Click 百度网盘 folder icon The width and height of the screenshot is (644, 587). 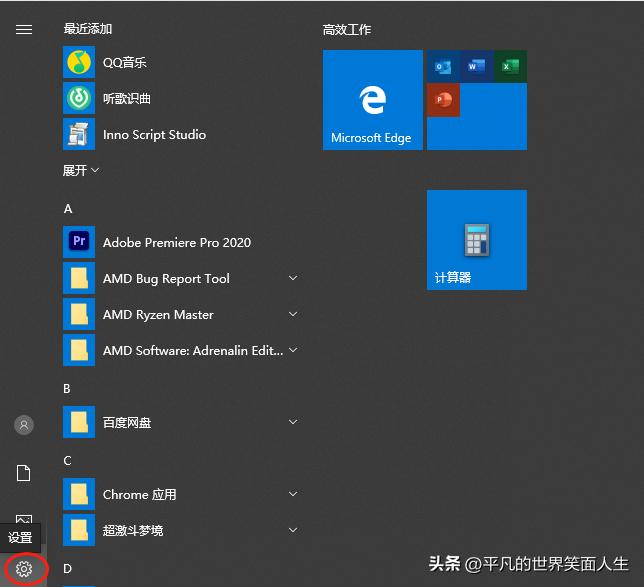(79, 422)
